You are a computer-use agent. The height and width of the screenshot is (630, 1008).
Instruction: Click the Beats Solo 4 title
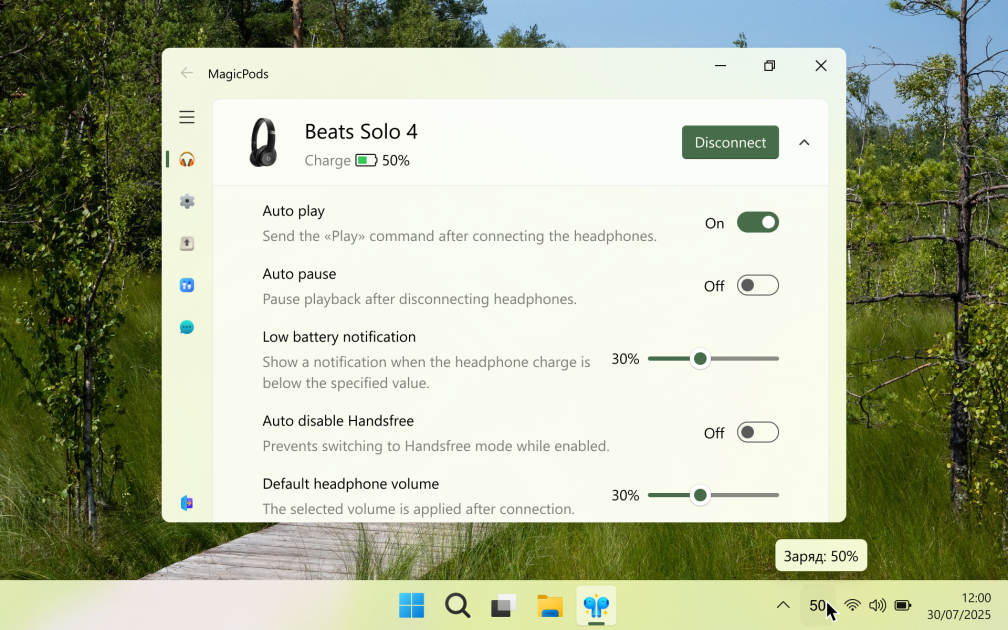point(361,132)
